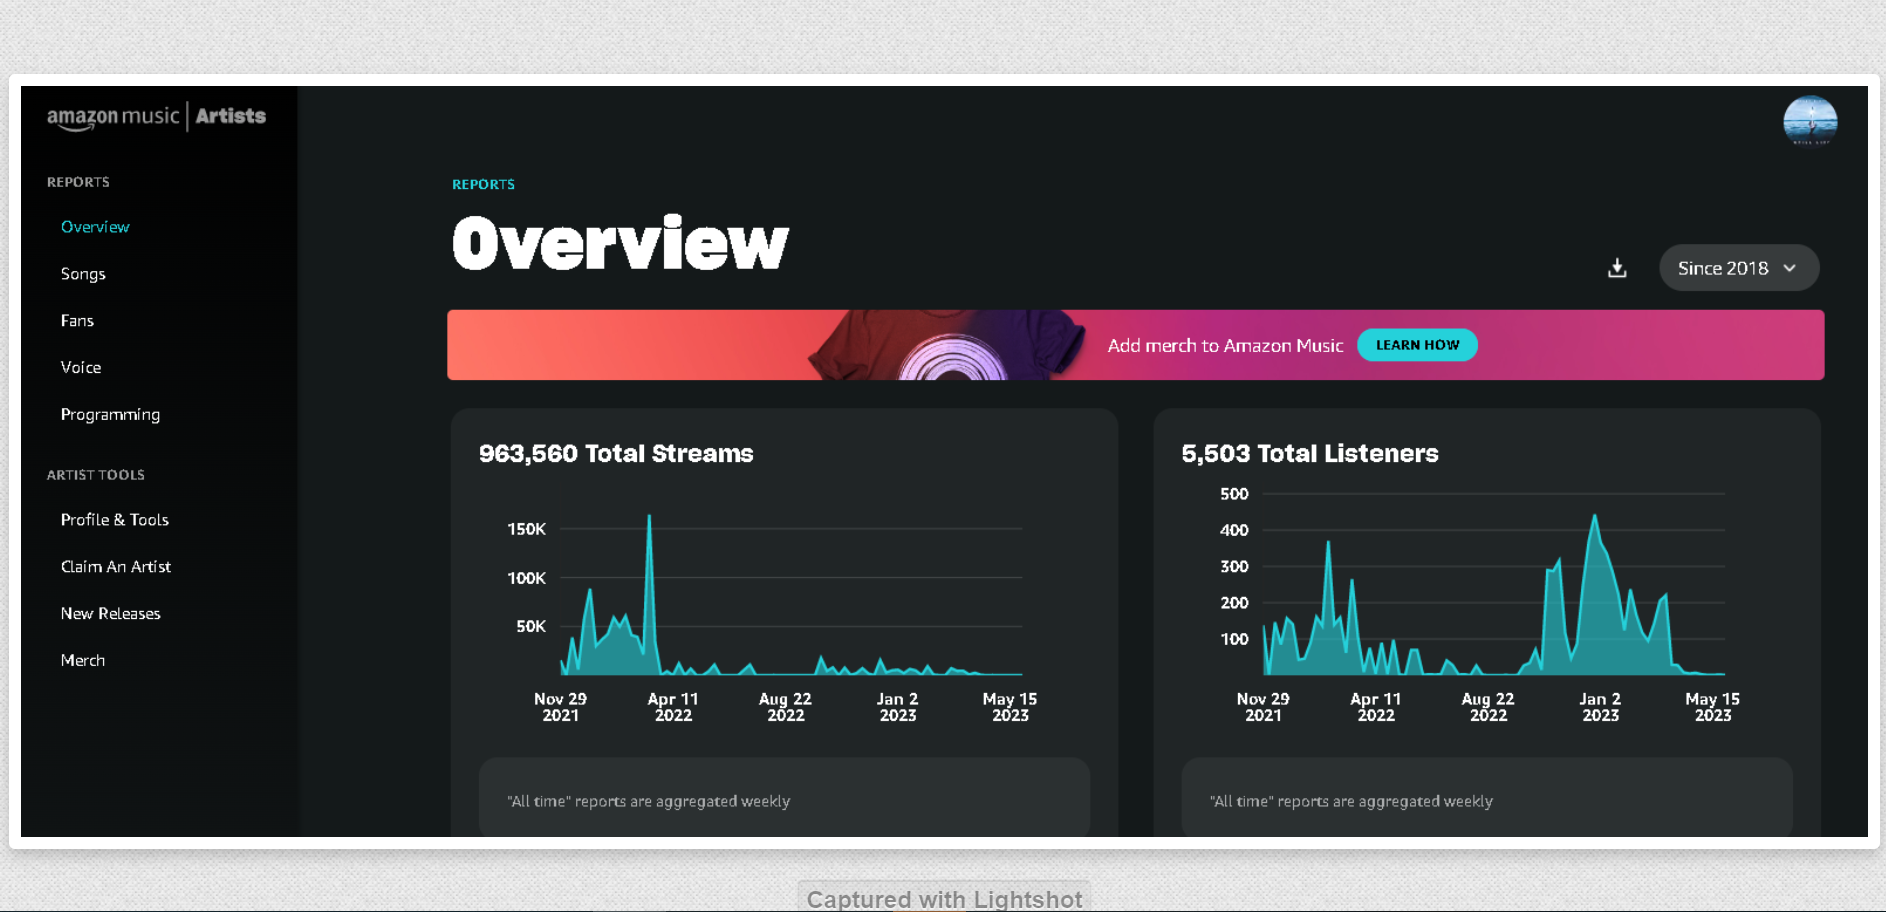The width and height of the screenshot is (1886, 912).
Task: Click the 963,560 Total Streams heading
Action: pyautogui.click(x=616, y=454)
